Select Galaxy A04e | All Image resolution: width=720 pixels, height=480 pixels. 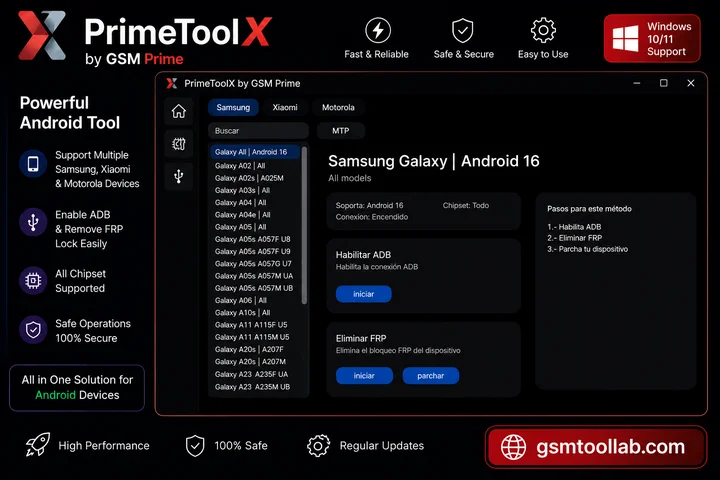pyautogui.click(x=255, y=215)
